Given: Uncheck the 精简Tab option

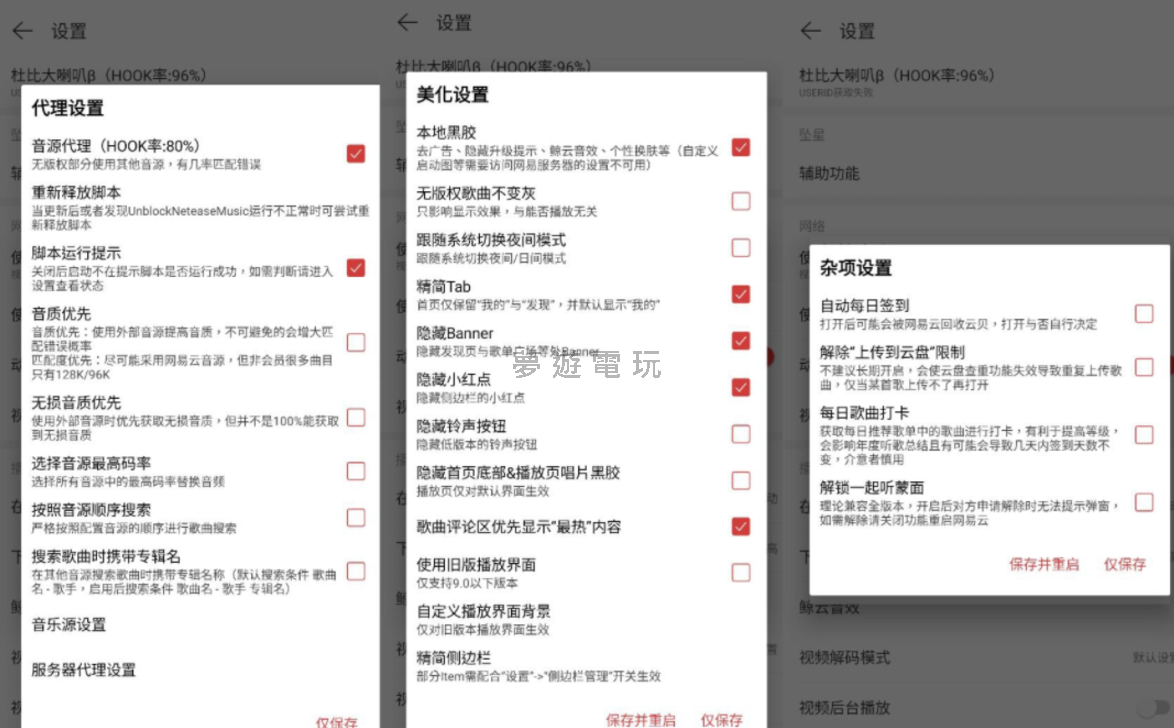Looking at the screenshot, I should point(740,293).
